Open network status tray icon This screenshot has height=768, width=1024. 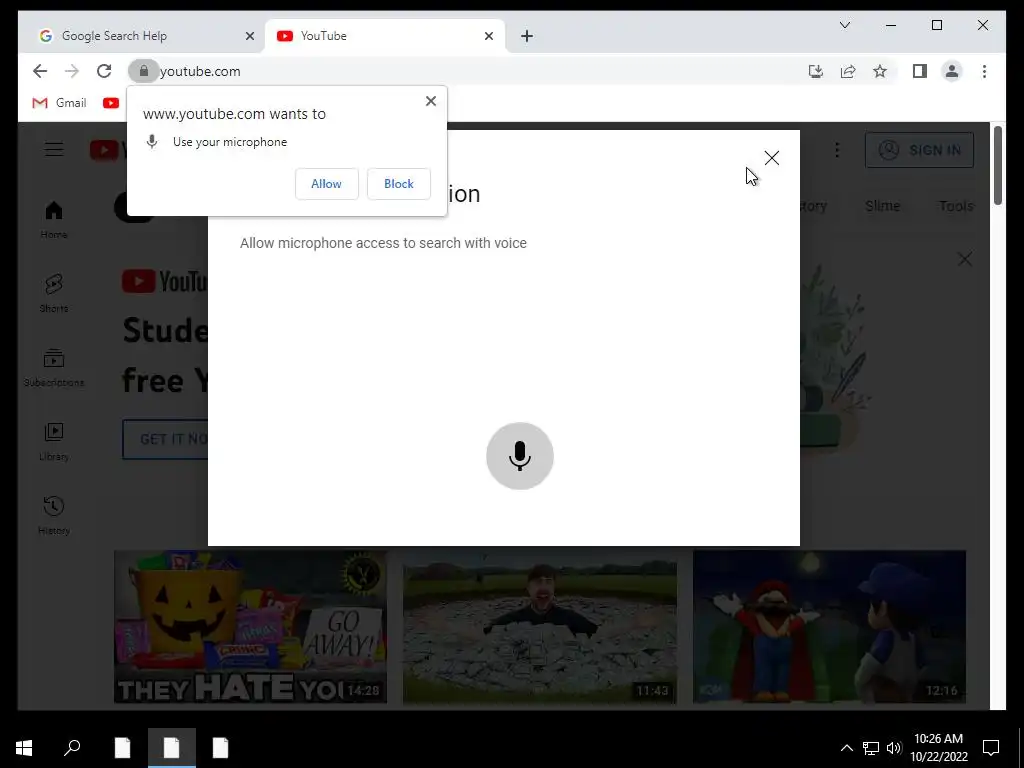pyautogui.click(x=871, y=748)
